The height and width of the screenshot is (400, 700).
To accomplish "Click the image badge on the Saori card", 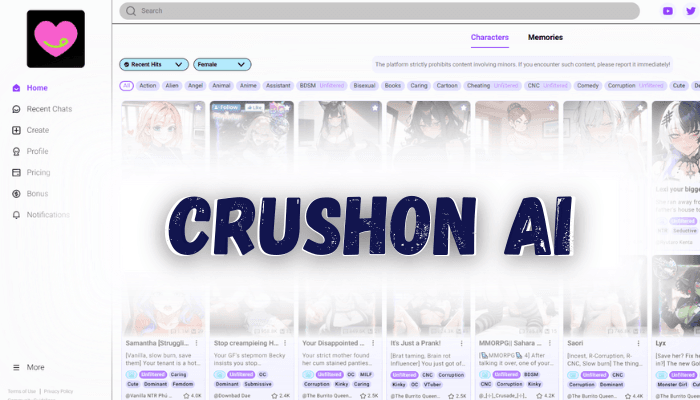I will [573, 375].
